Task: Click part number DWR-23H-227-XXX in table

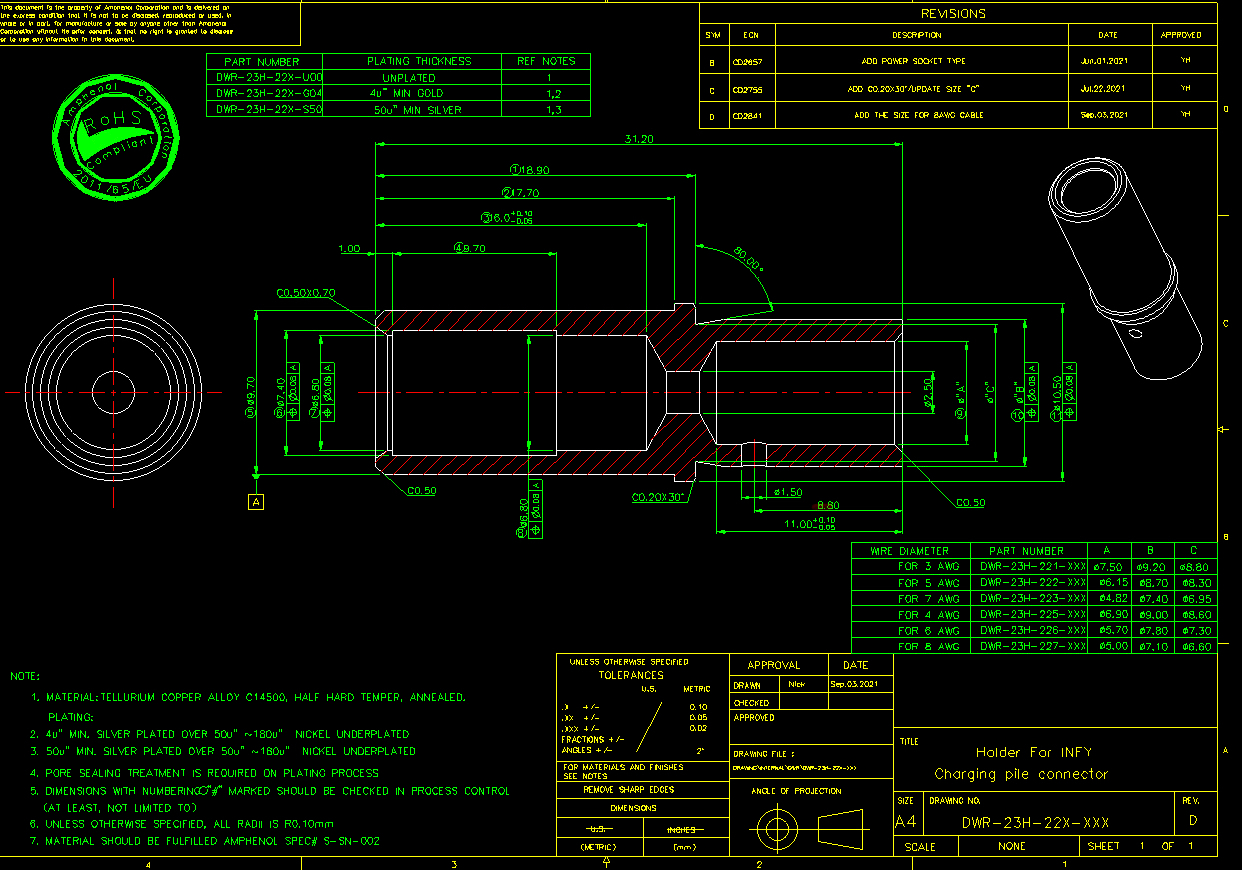Action: coord(1032,647)
